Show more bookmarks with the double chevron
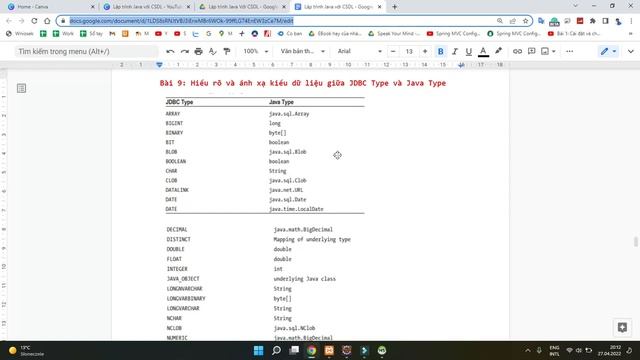The height and width of the screenshot is (360, 640). [631, 33]
